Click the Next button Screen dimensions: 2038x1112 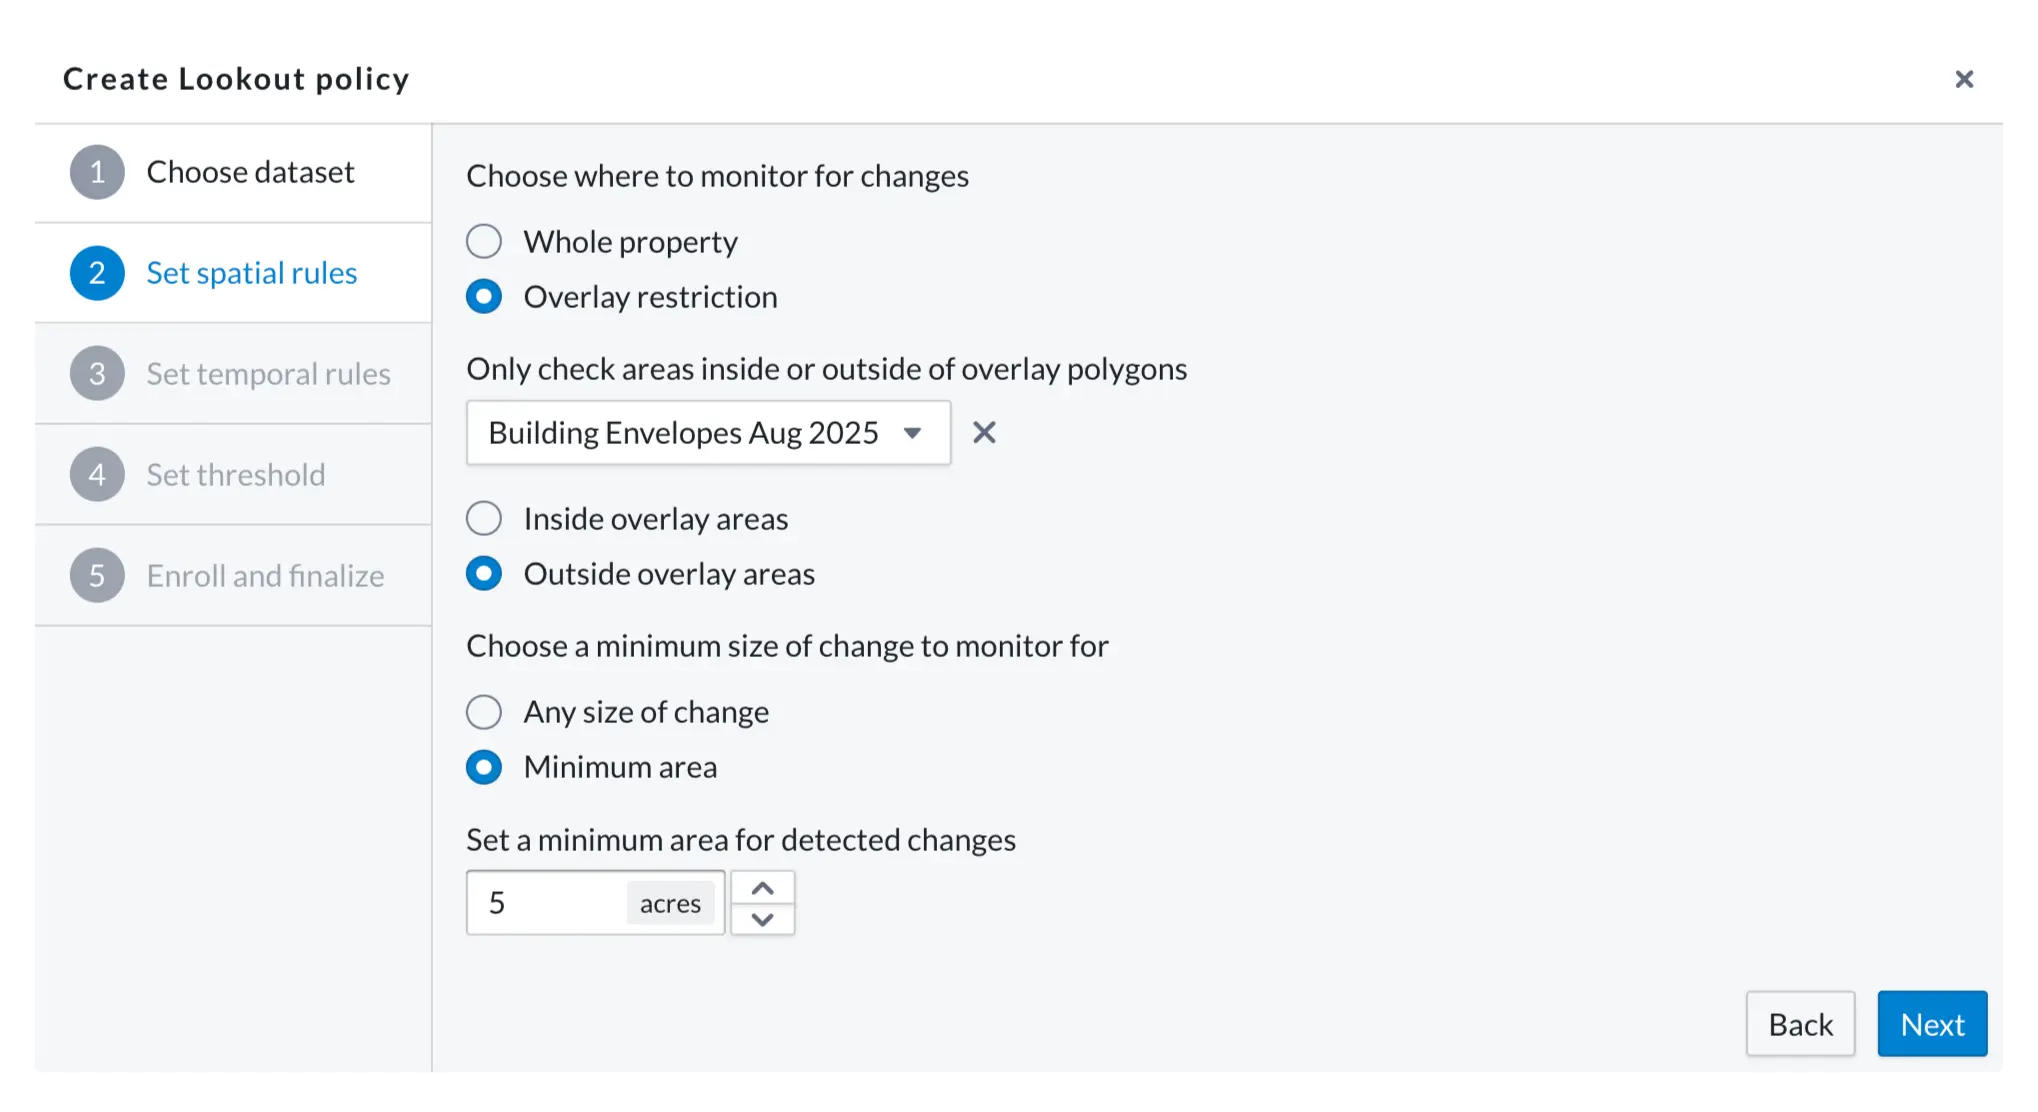[1932, 1024]
